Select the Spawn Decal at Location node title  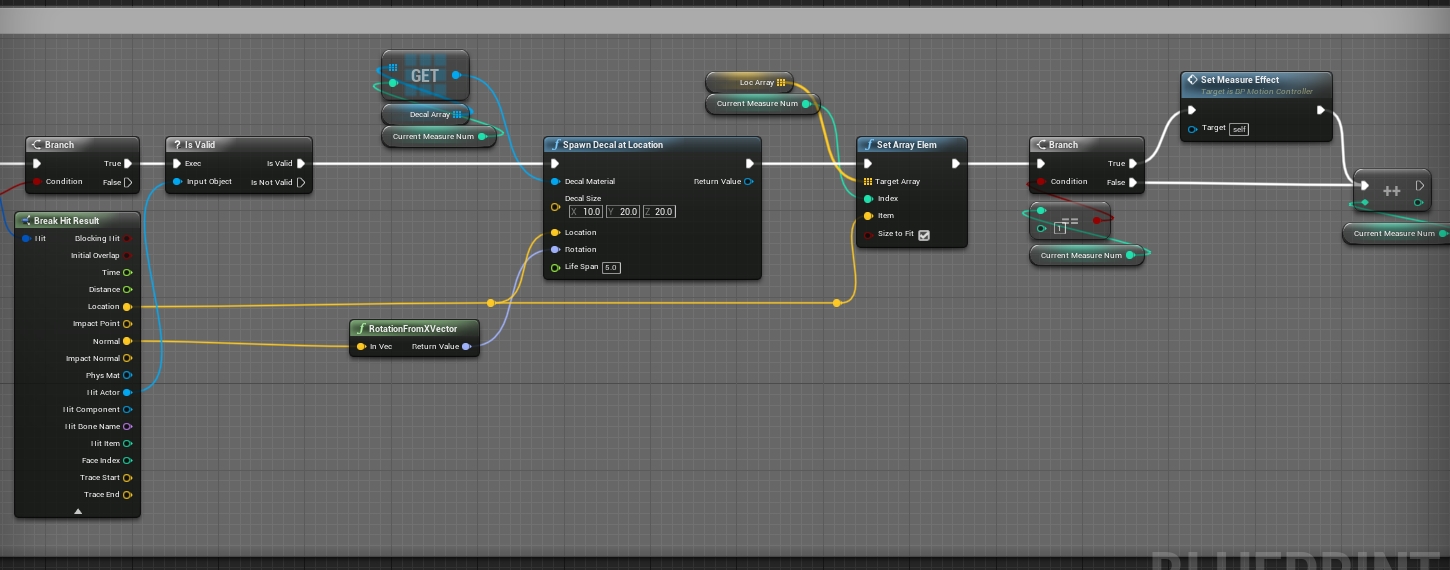click(x=613, y=145)
